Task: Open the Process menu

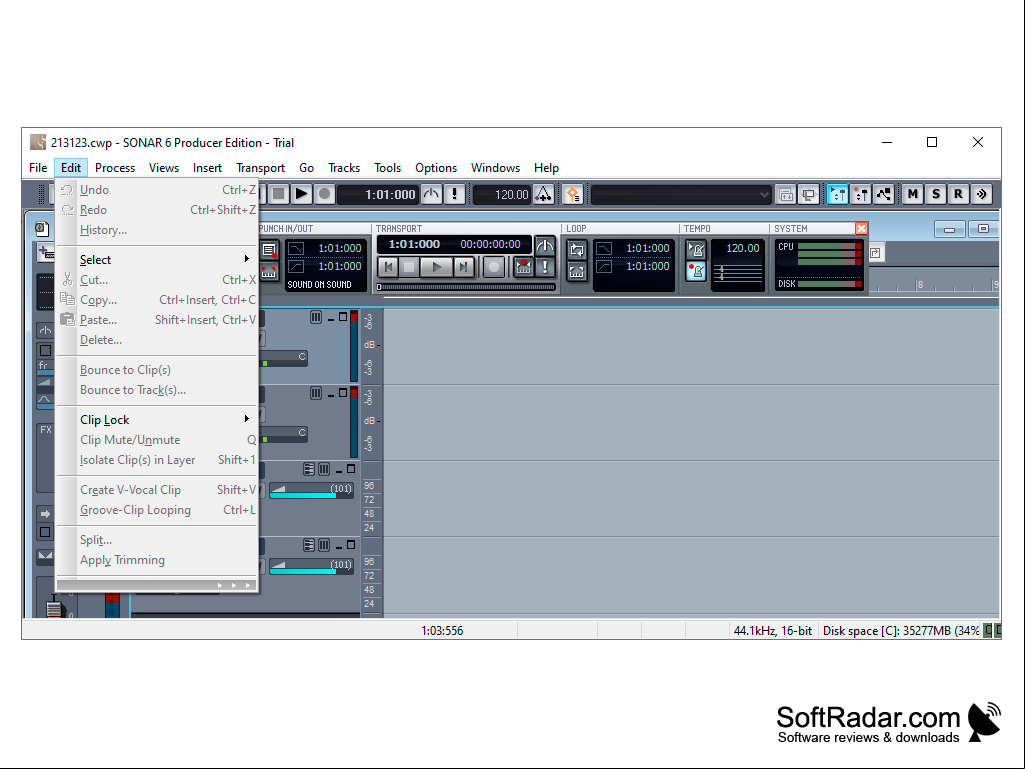Action: (115, 168)
